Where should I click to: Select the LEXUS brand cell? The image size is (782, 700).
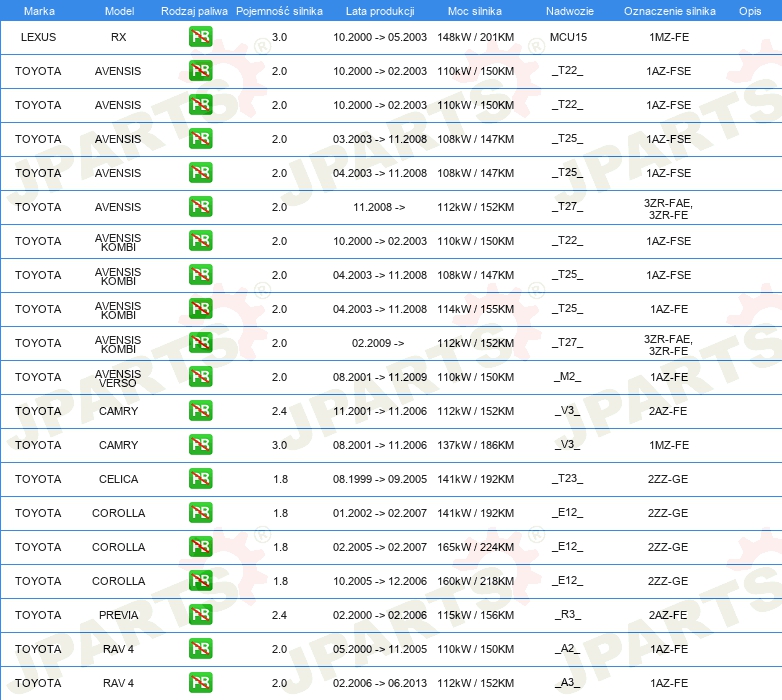click(x=38, y=37)
